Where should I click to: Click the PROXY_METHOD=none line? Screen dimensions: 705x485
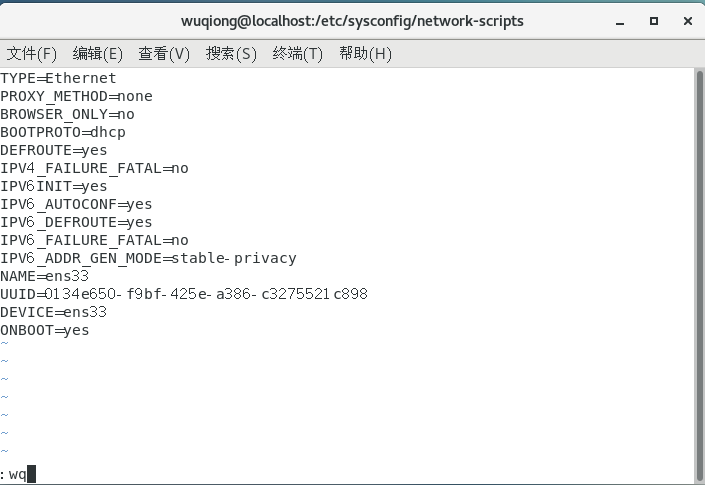(x=76, y=96)
